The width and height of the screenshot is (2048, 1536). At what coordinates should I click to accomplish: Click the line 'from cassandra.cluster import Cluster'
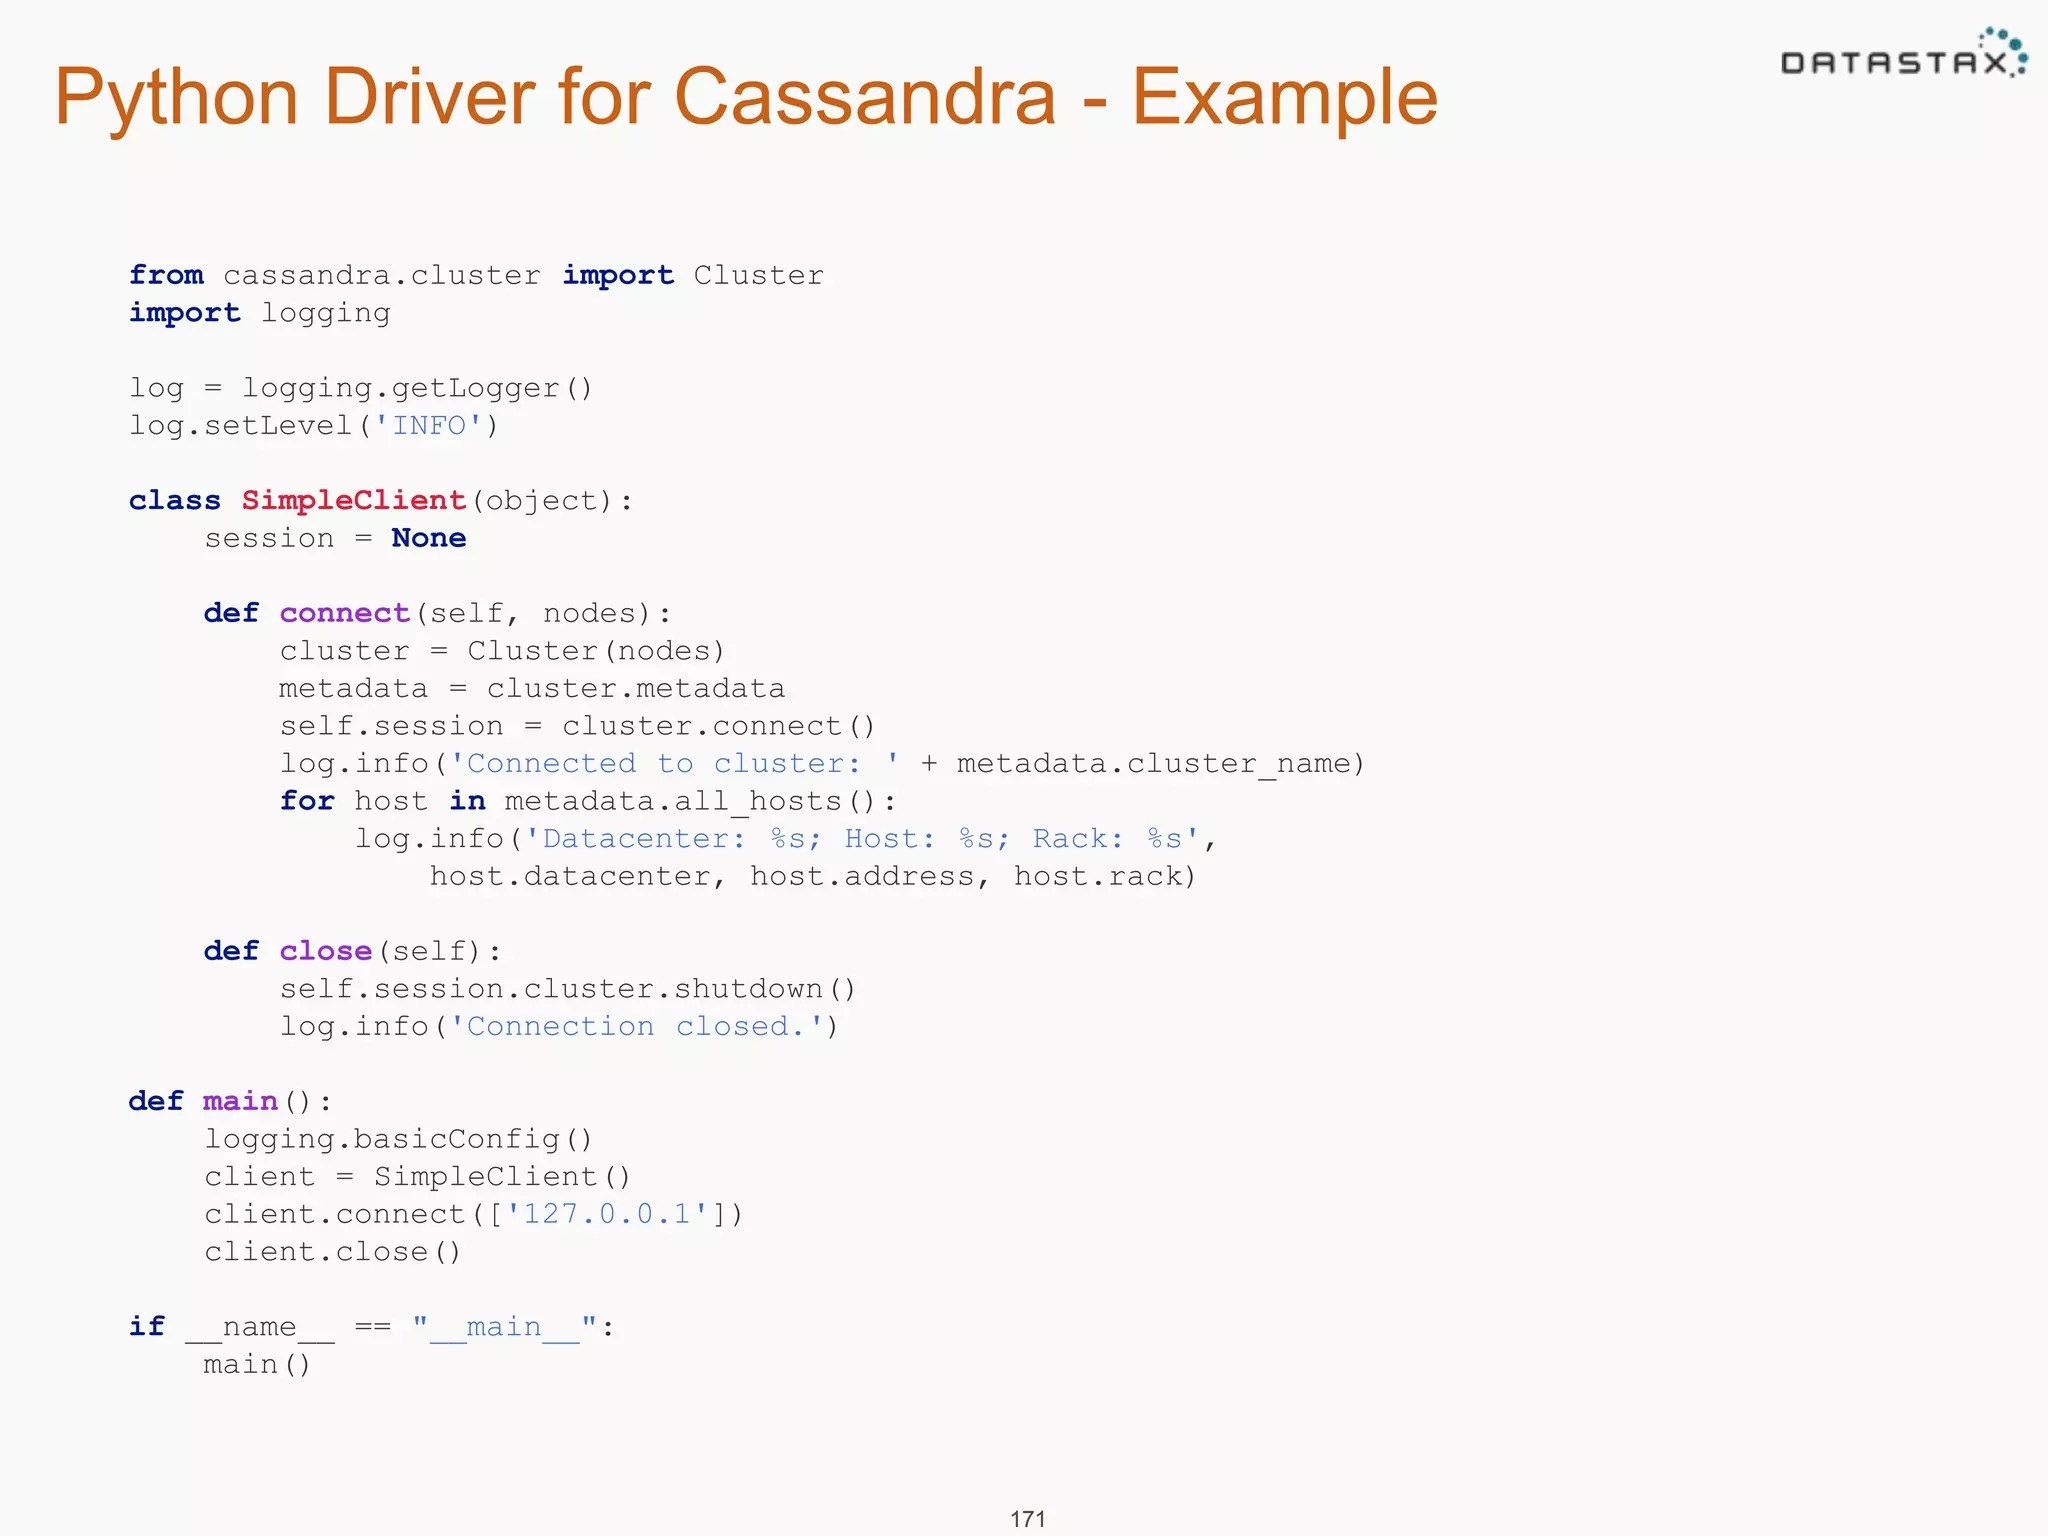476,275
